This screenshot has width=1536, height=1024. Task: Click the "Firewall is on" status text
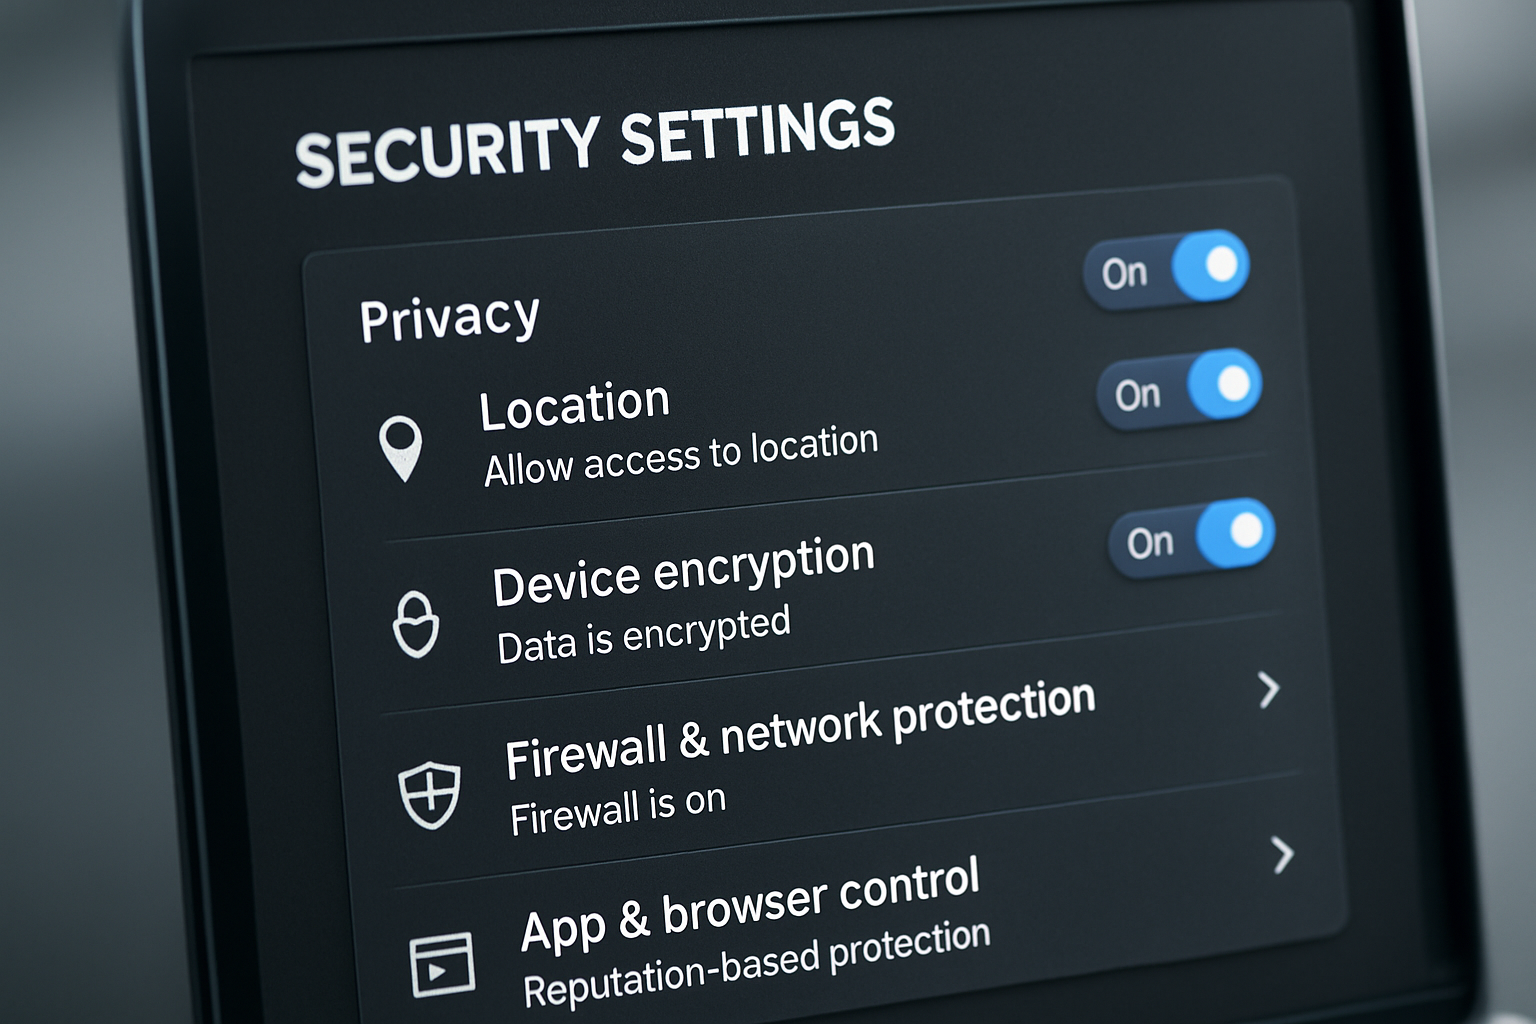coord(617,809)
